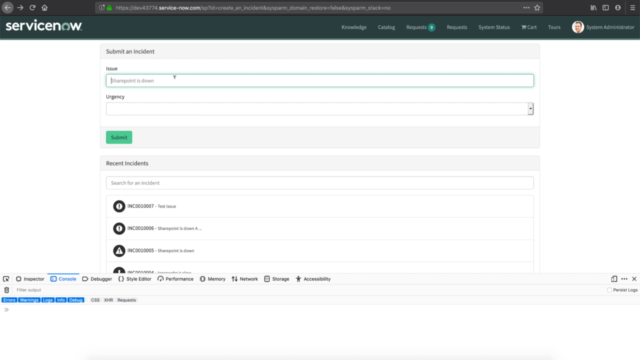Image resolution: width=640 pixels, height=360 pixels.
Task: Open the Knowledge nav link
Action: pos(354,27)
